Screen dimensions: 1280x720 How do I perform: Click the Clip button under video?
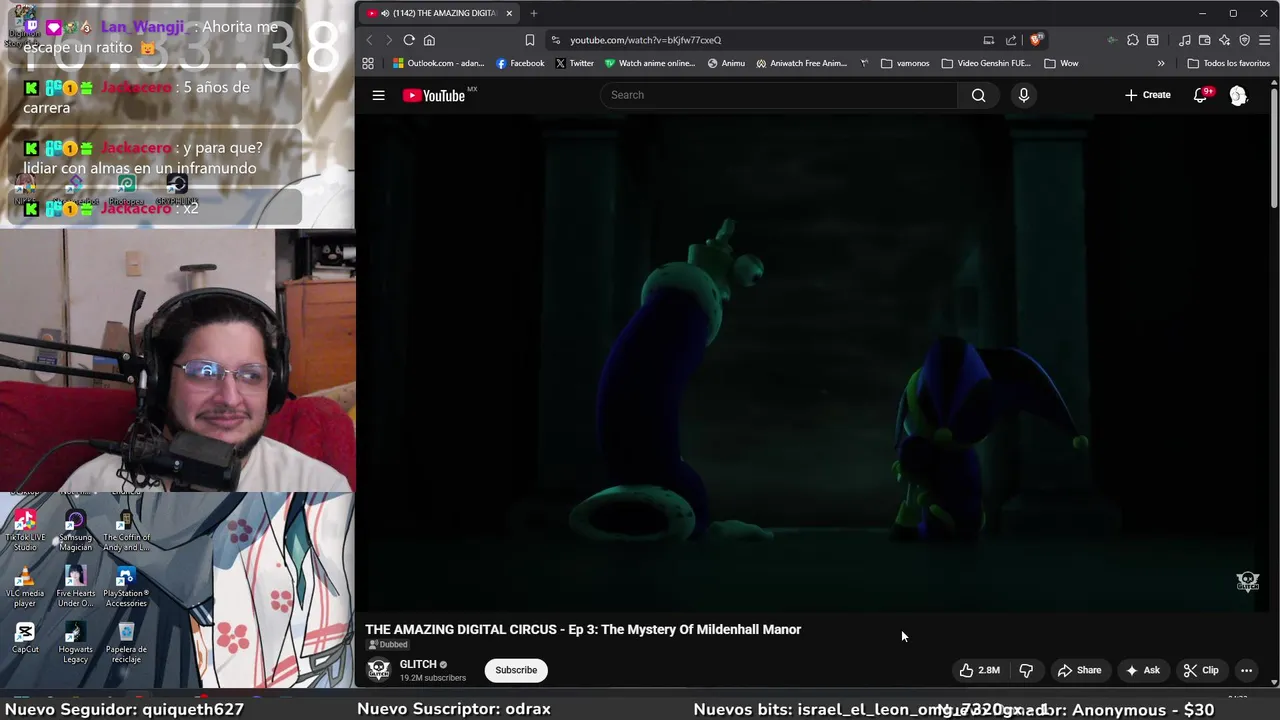tap(1201, 670)
